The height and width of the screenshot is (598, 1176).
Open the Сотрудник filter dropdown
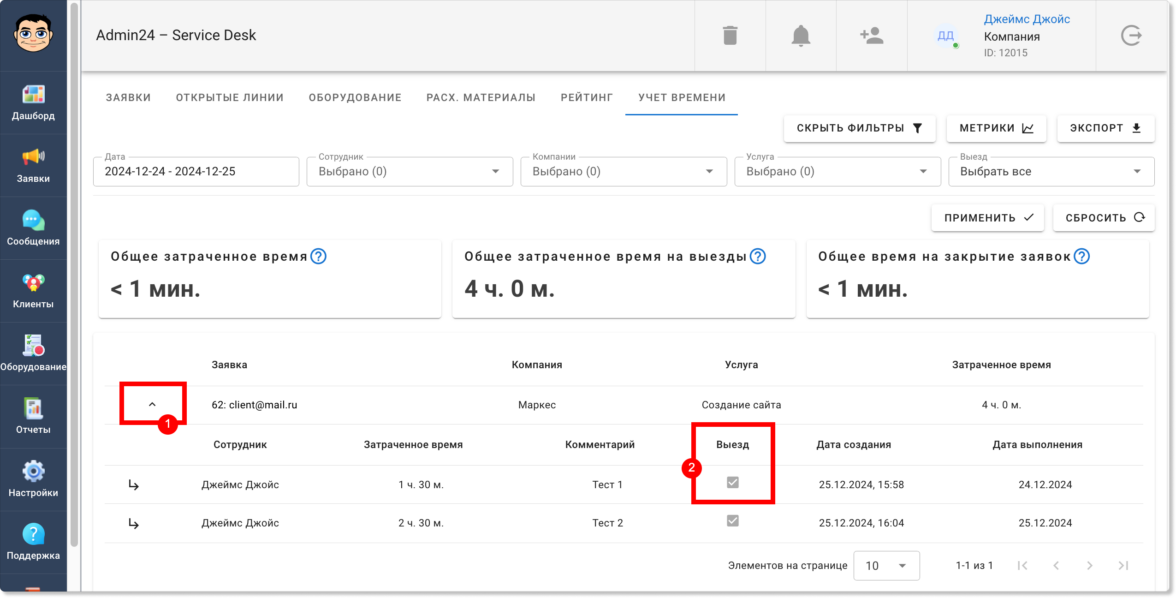(x=410, y=172)
